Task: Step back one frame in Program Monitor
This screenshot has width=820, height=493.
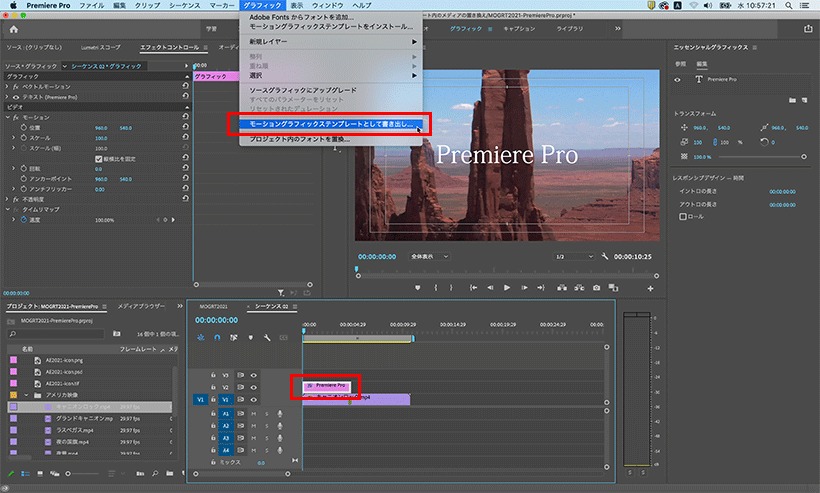Action: [x=490, y=288]
